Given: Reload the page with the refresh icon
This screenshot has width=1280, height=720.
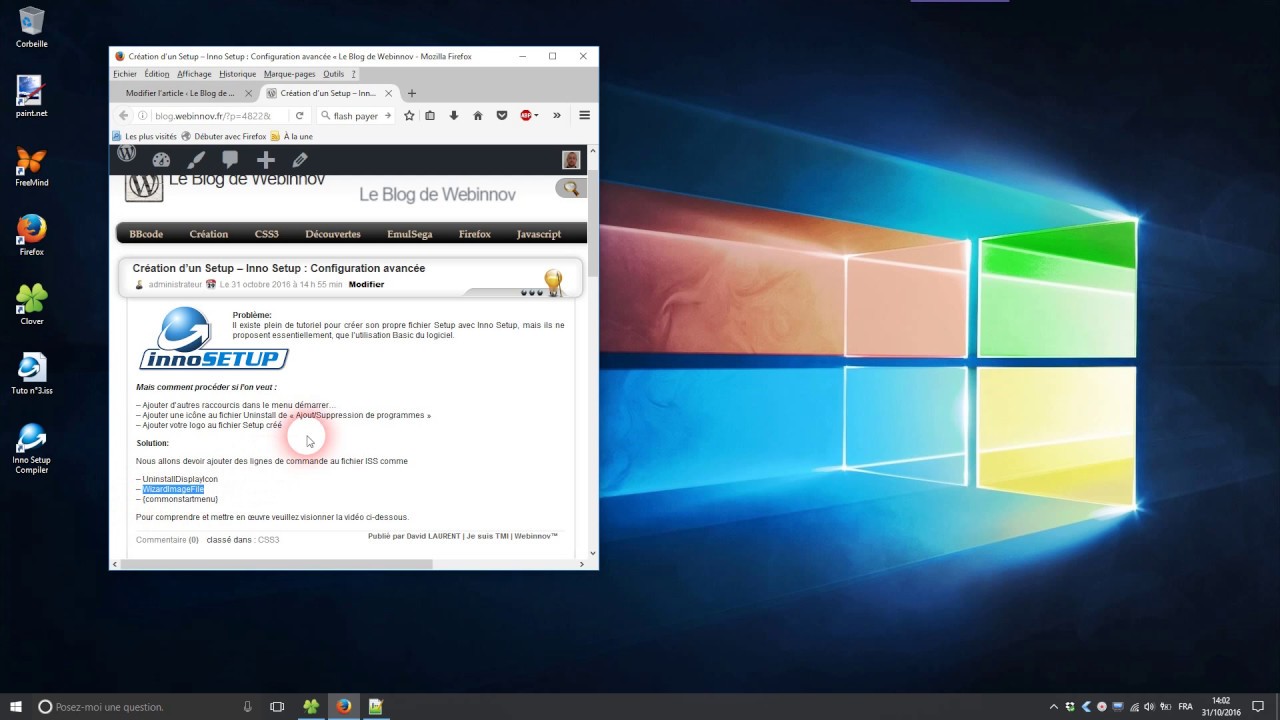Looking at the screenshot, I should coord(299,116).
